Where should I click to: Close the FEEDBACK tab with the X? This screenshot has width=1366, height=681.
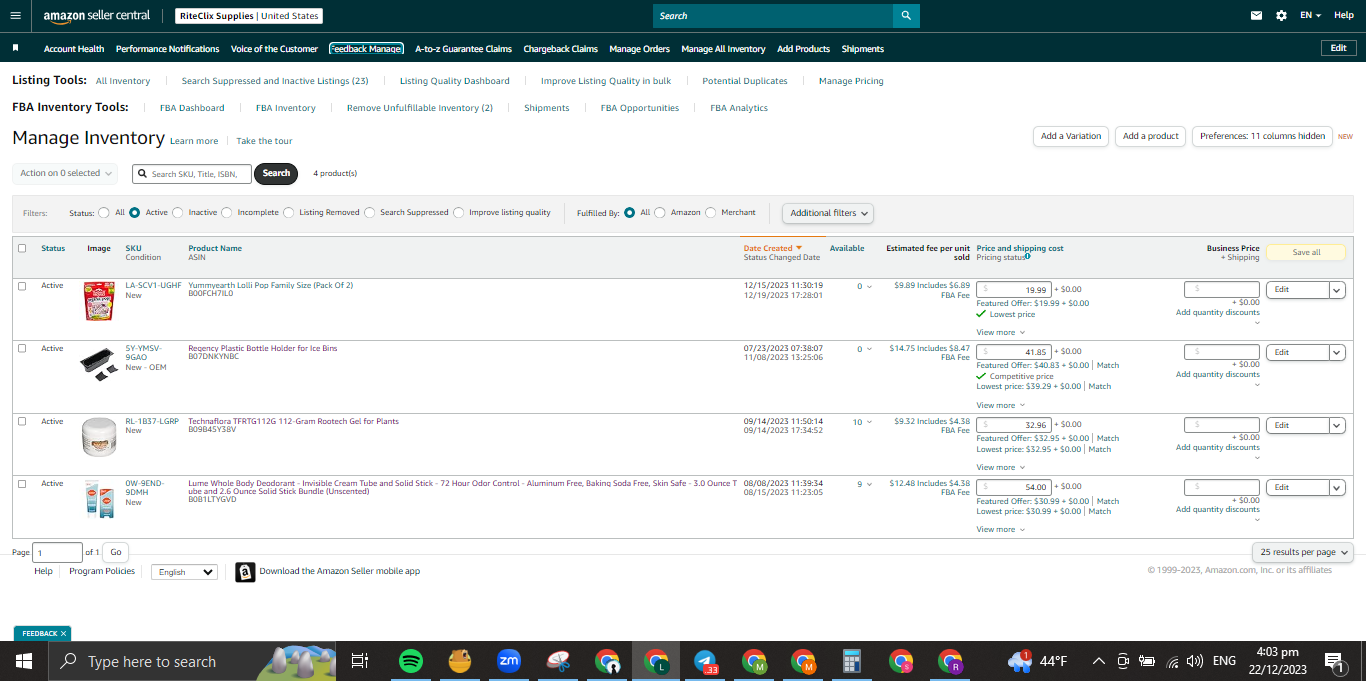point(63,633)
